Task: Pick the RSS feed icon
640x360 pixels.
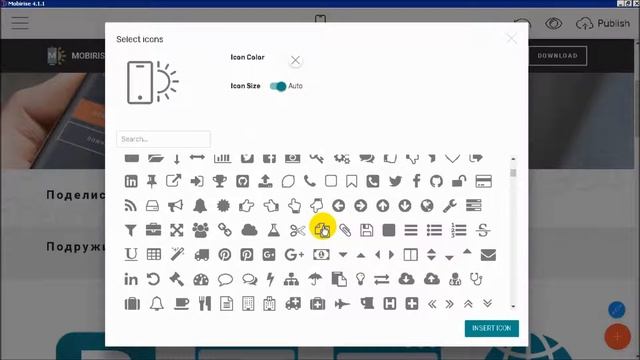Action: [131, 206]
